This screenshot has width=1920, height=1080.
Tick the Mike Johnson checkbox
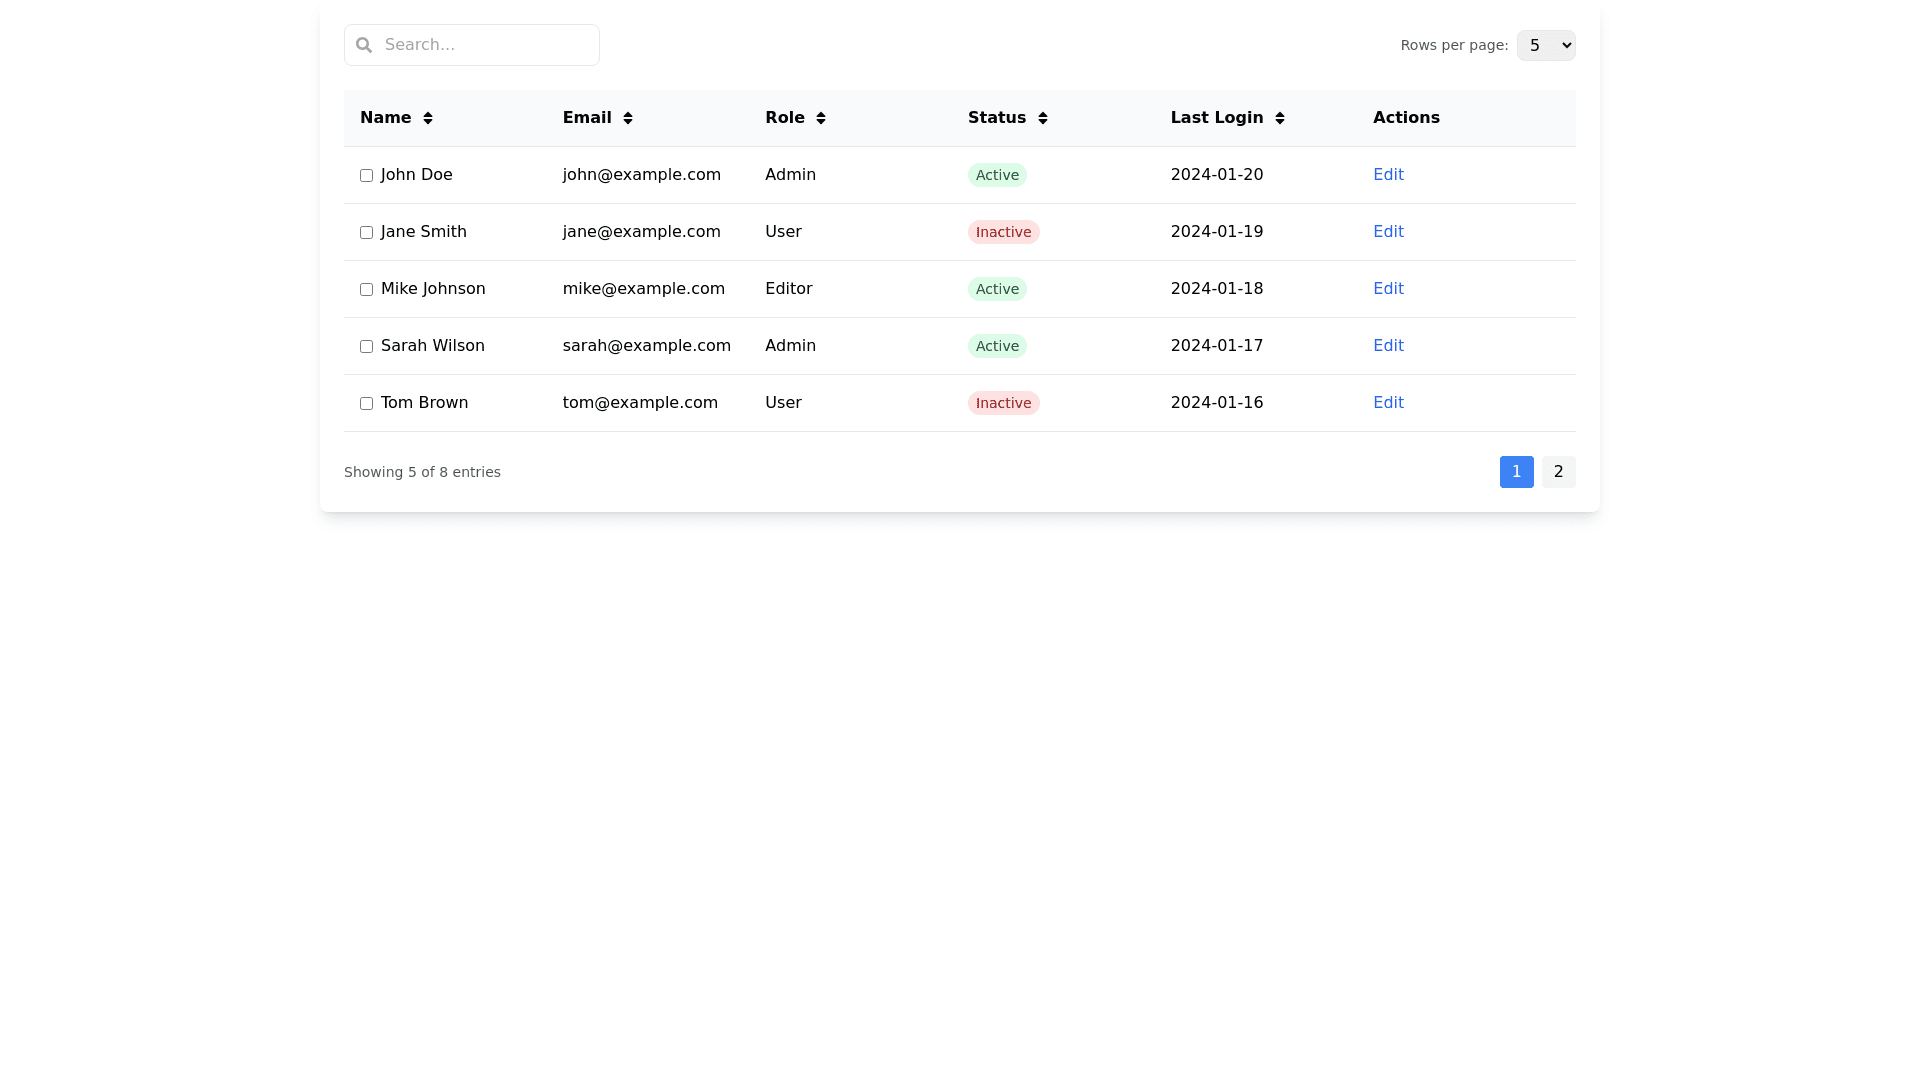[x=367, y=290]
